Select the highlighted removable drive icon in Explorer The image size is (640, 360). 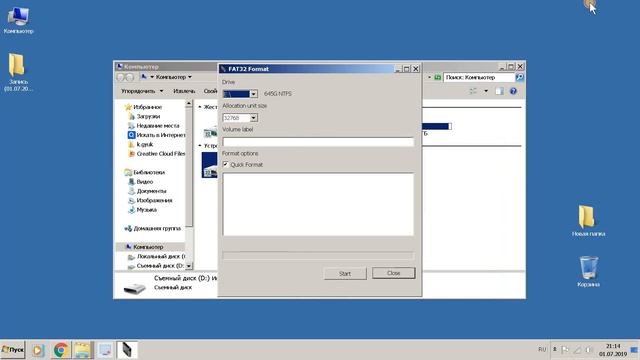[x=210, y=165]
